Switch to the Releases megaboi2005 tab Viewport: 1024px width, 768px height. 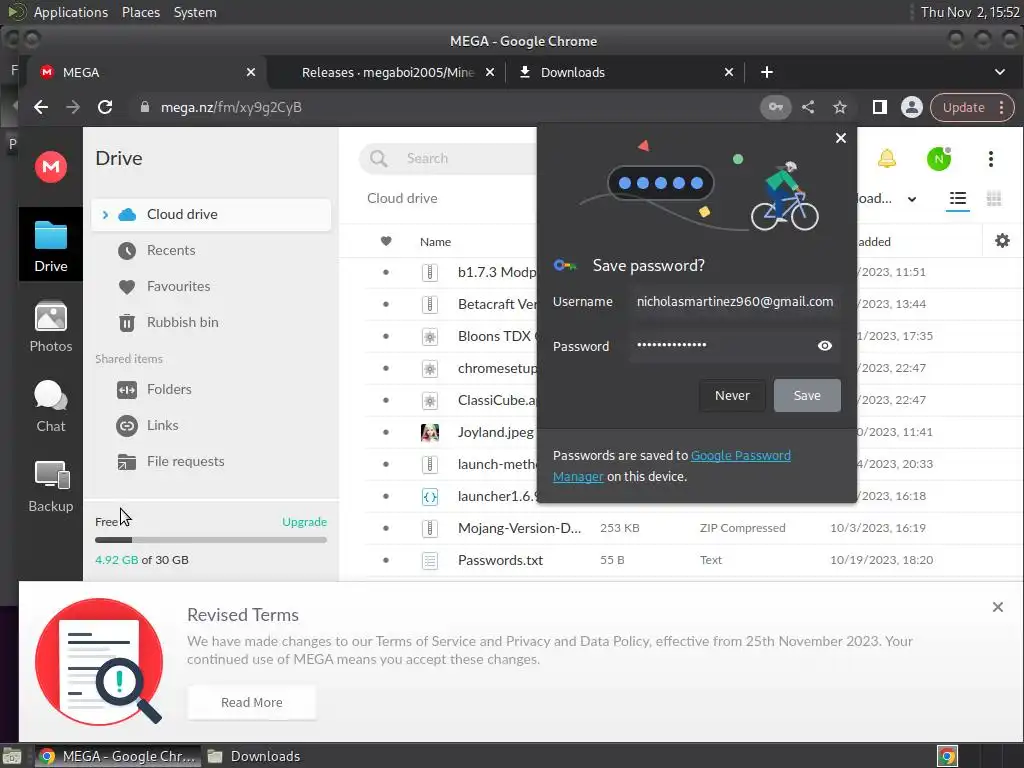click(x=388, y=72)
